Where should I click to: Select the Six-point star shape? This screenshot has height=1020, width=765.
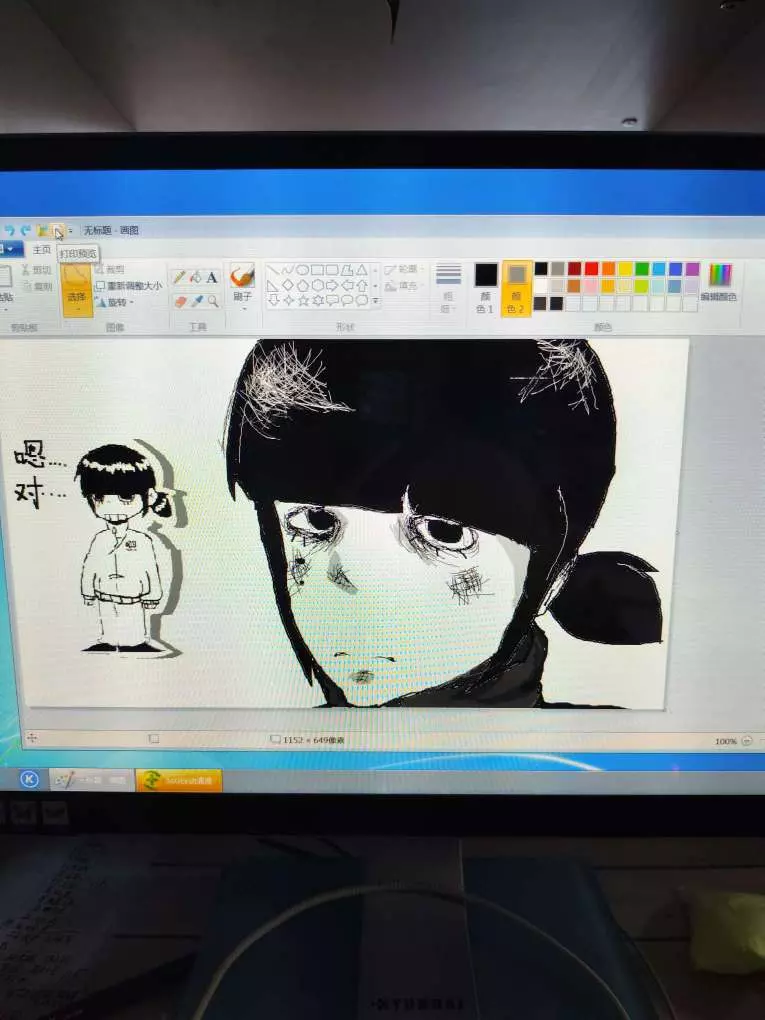(x=318, y=301)
